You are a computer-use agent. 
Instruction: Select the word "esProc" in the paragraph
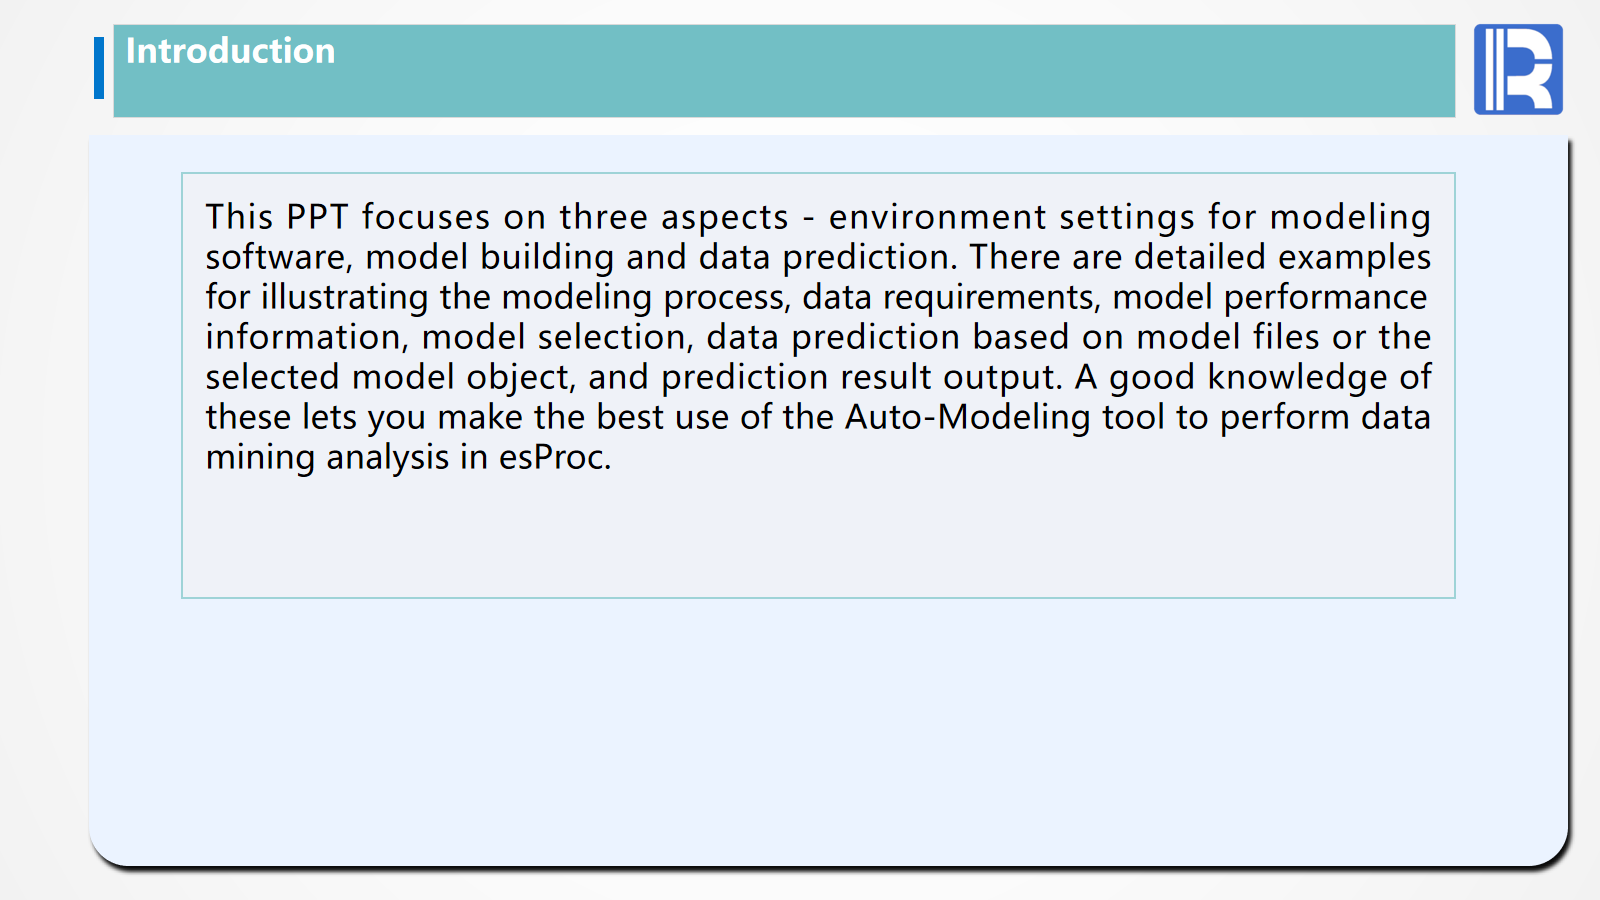point(553,457)
